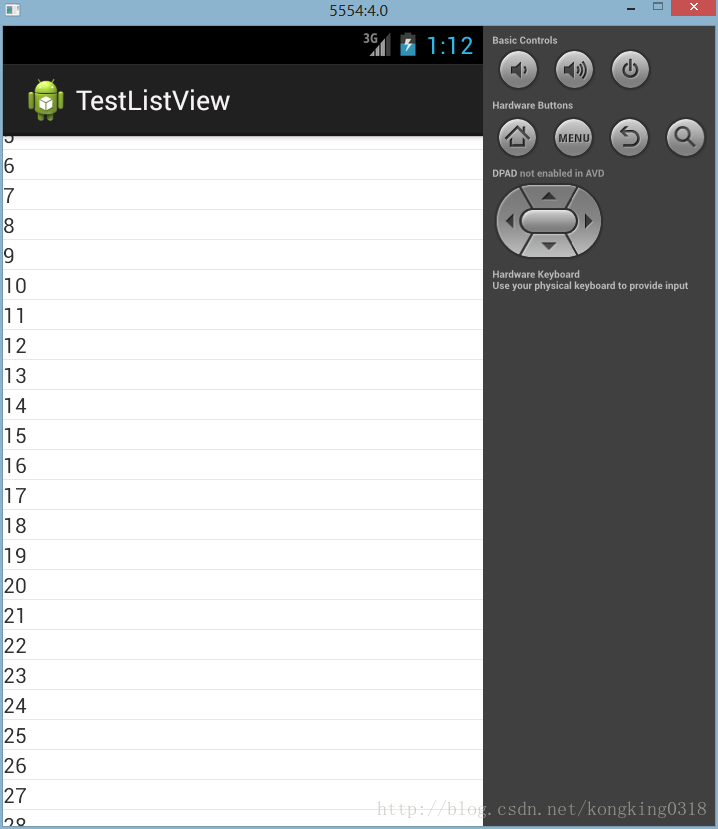Raise volume with the volume up button

(574, 70)
